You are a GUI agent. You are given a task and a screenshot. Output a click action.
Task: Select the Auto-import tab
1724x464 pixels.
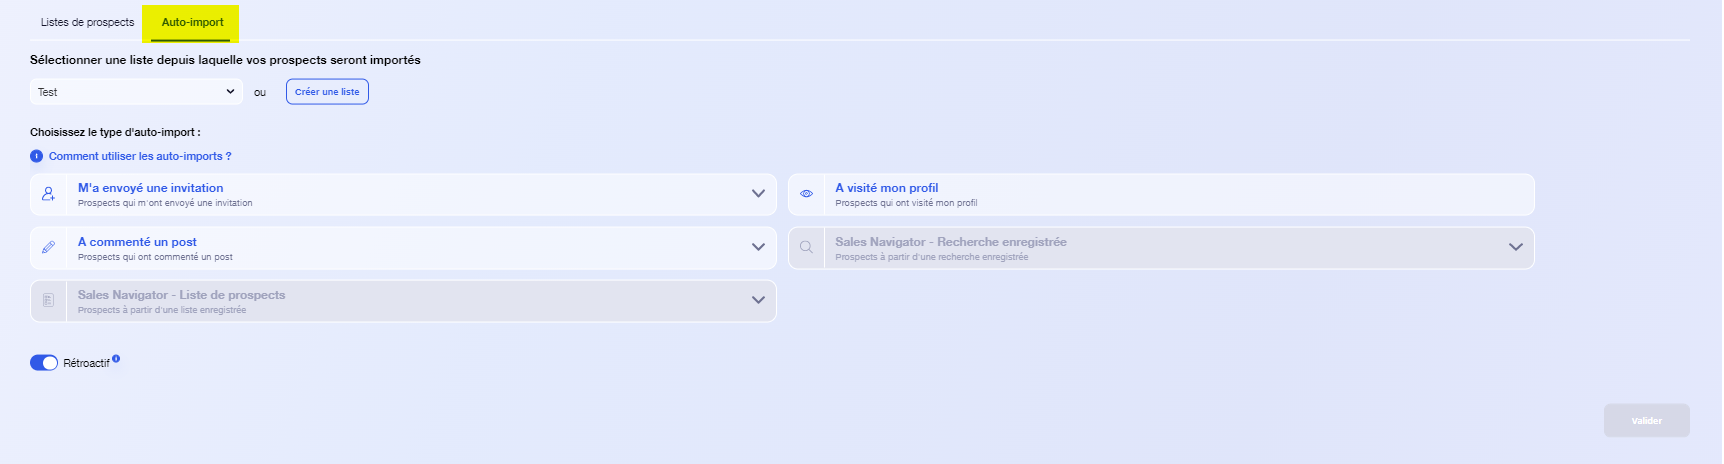(192, 22)
